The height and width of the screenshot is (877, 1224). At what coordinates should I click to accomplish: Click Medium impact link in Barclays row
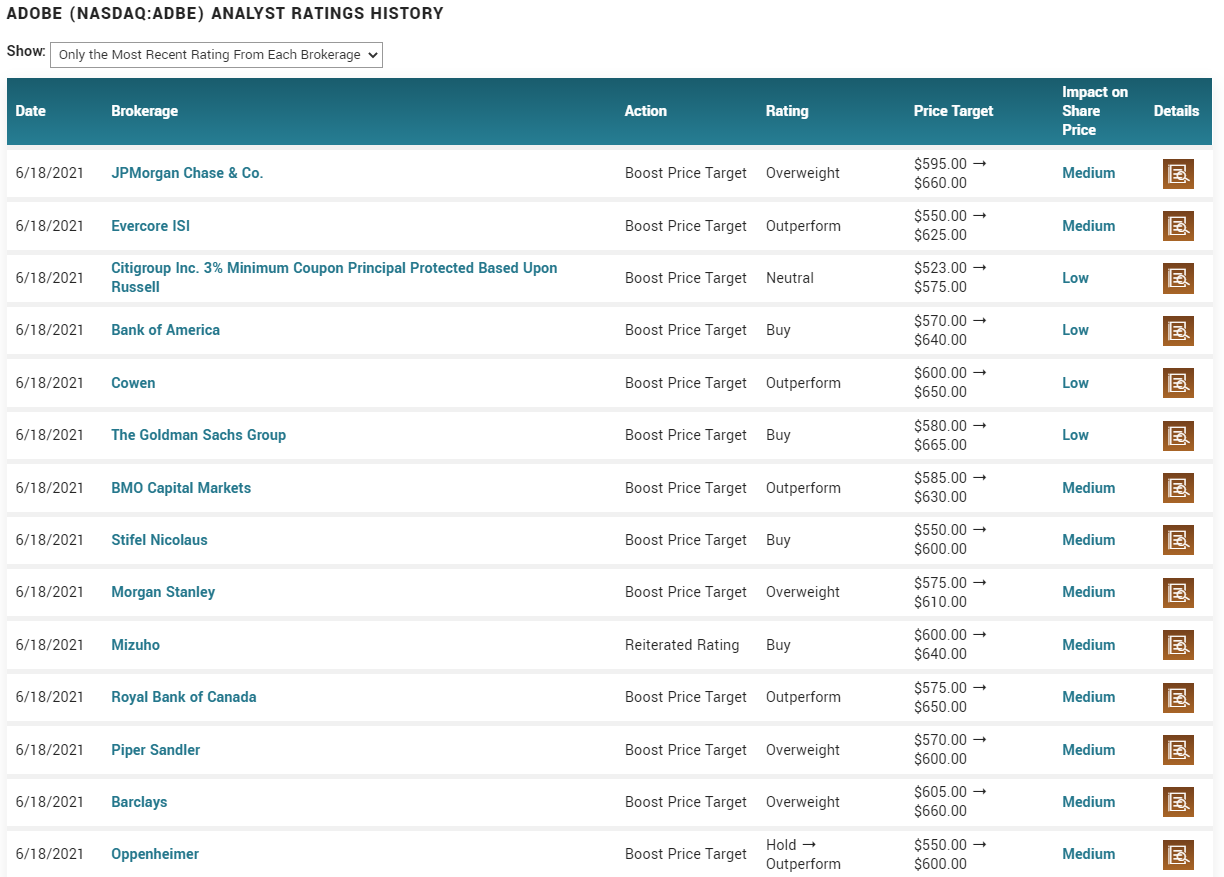[x=1088, y=802]
